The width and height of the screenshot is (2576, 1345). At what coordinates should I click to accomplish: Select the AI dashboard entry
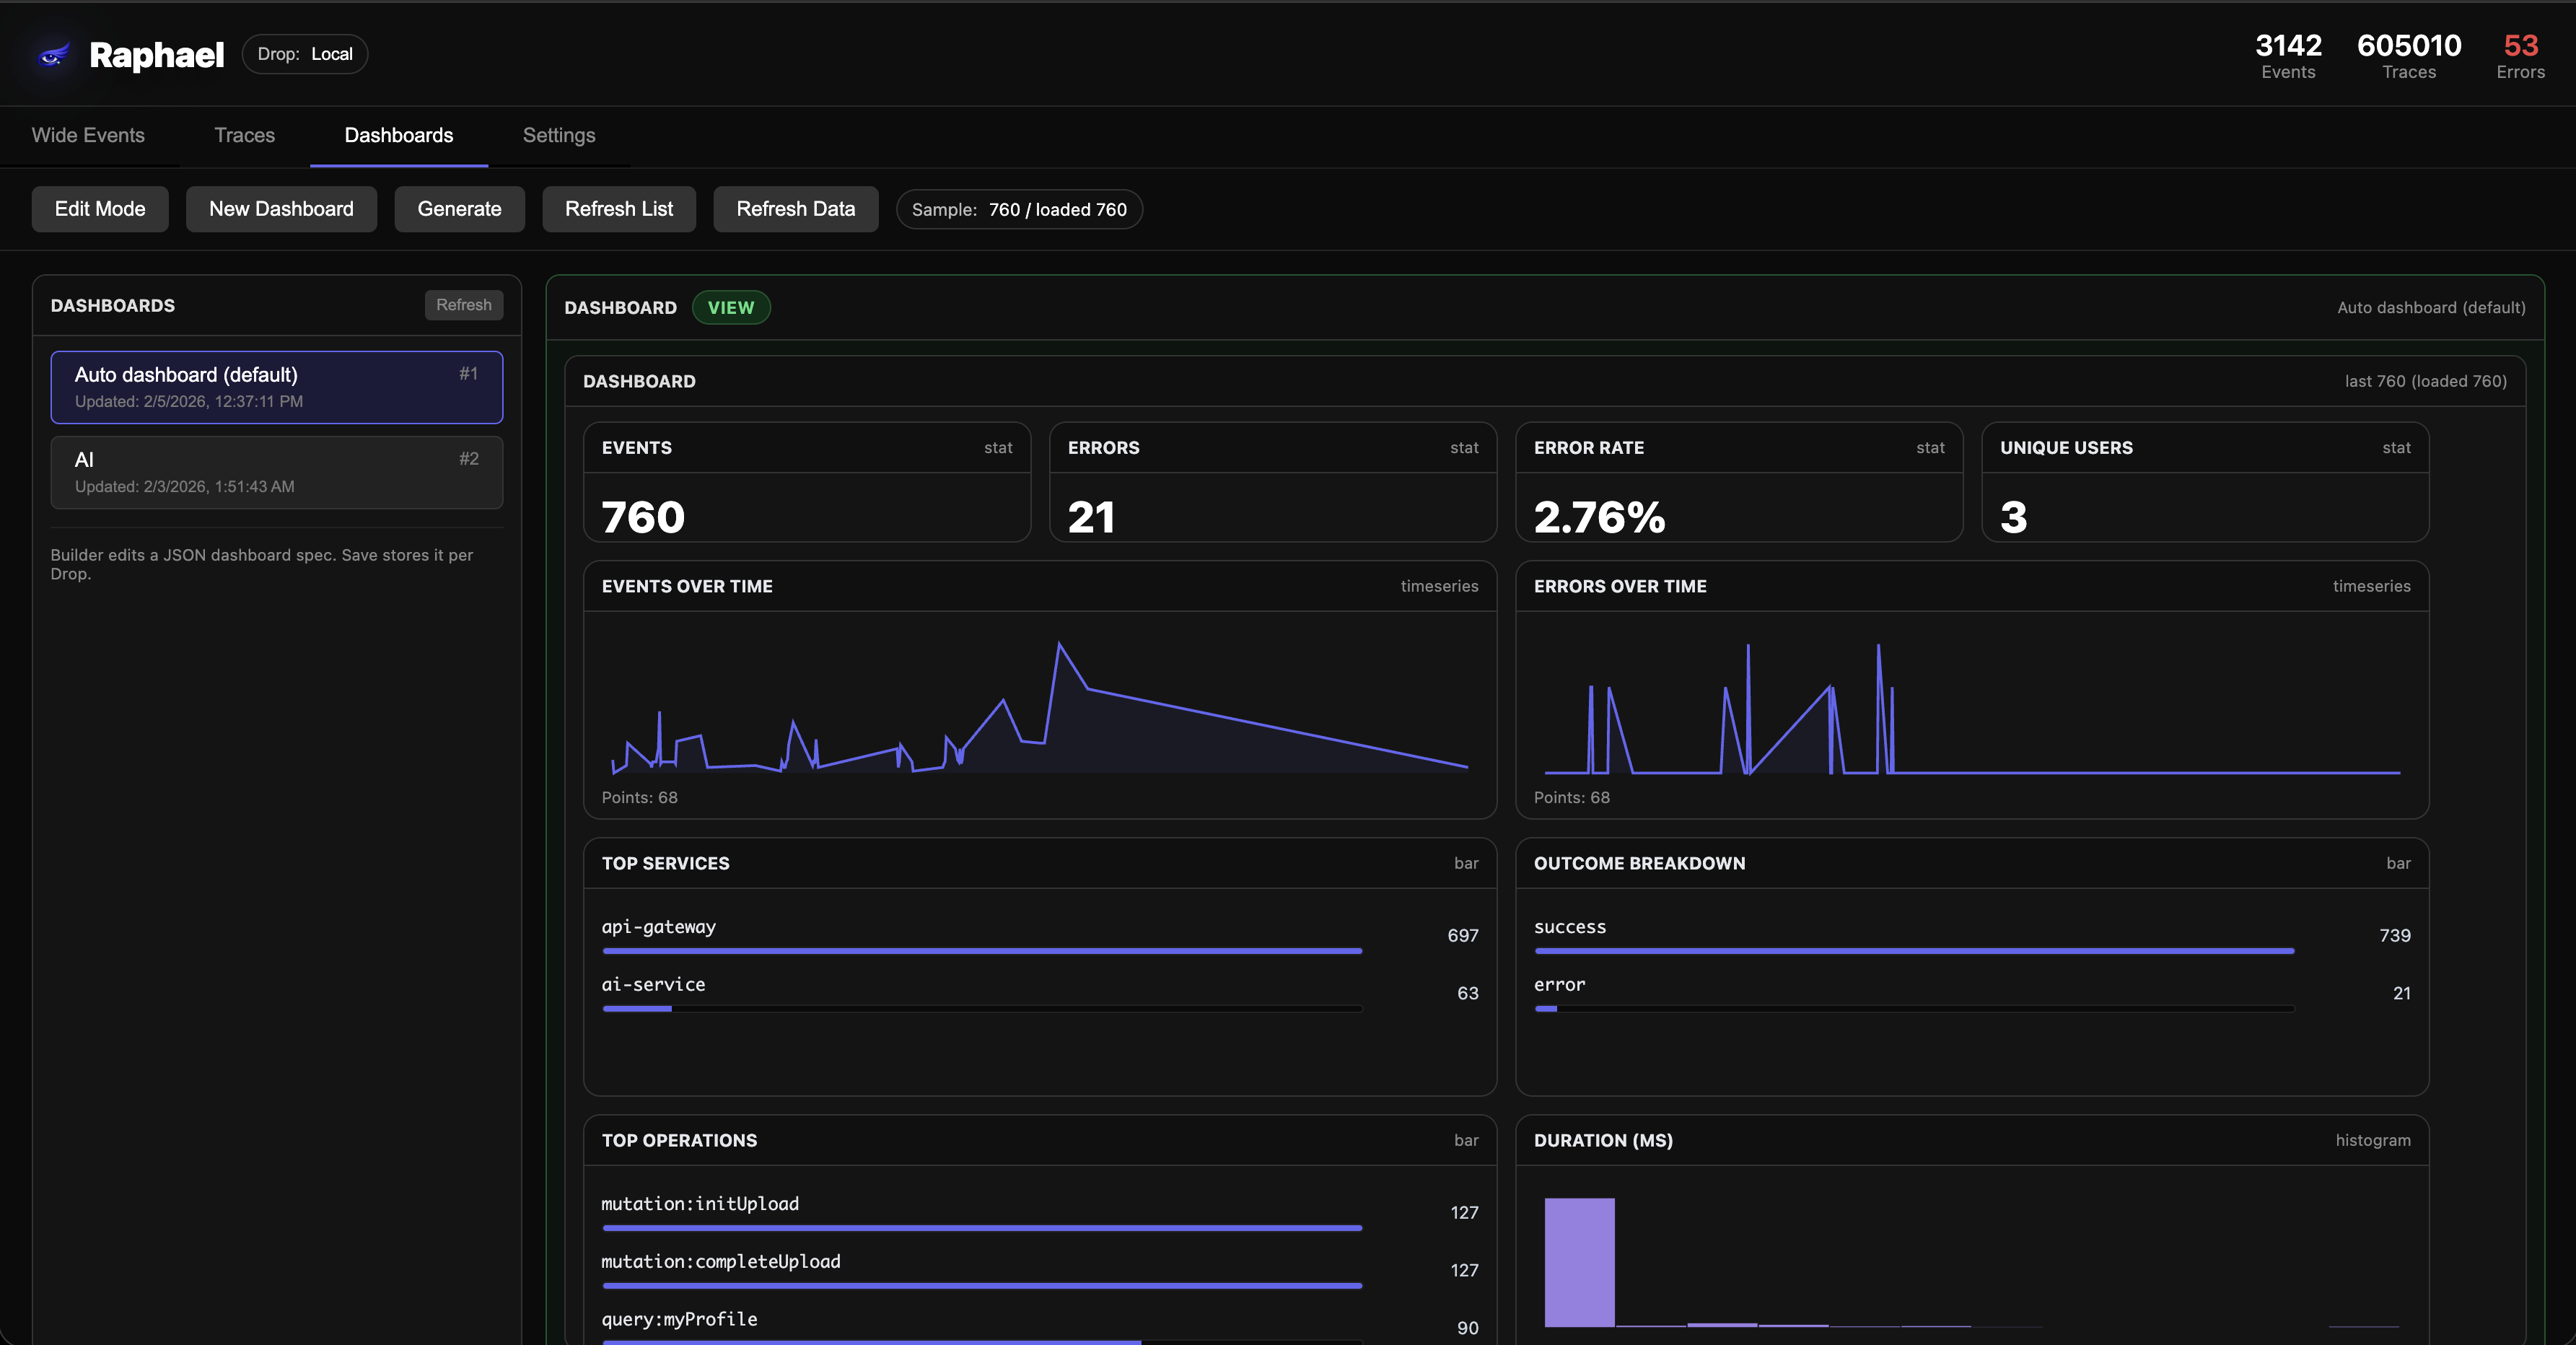[x=276, y=471]
